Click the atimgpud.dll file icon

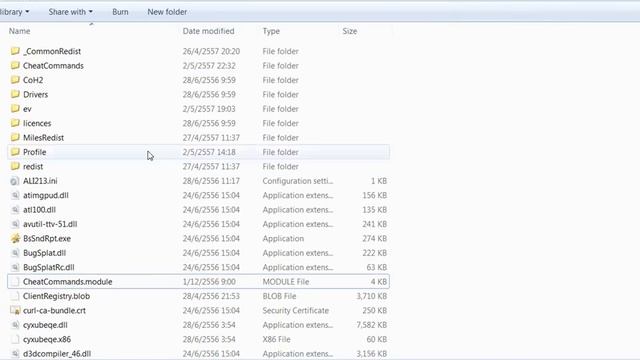pos(15,195)
